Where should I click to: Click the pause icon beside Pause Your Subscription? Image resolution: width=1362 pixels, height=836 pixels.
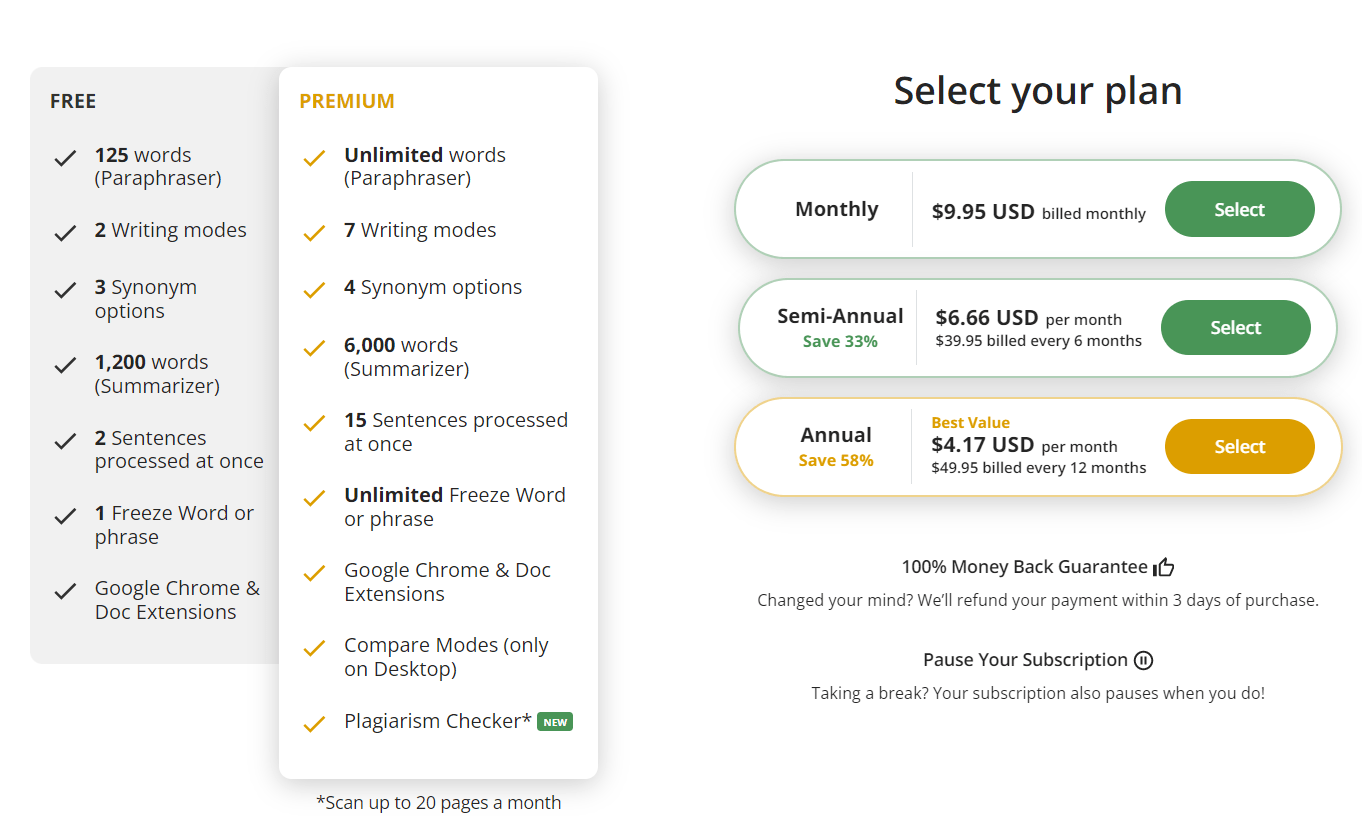click(x=1144, y=660)
